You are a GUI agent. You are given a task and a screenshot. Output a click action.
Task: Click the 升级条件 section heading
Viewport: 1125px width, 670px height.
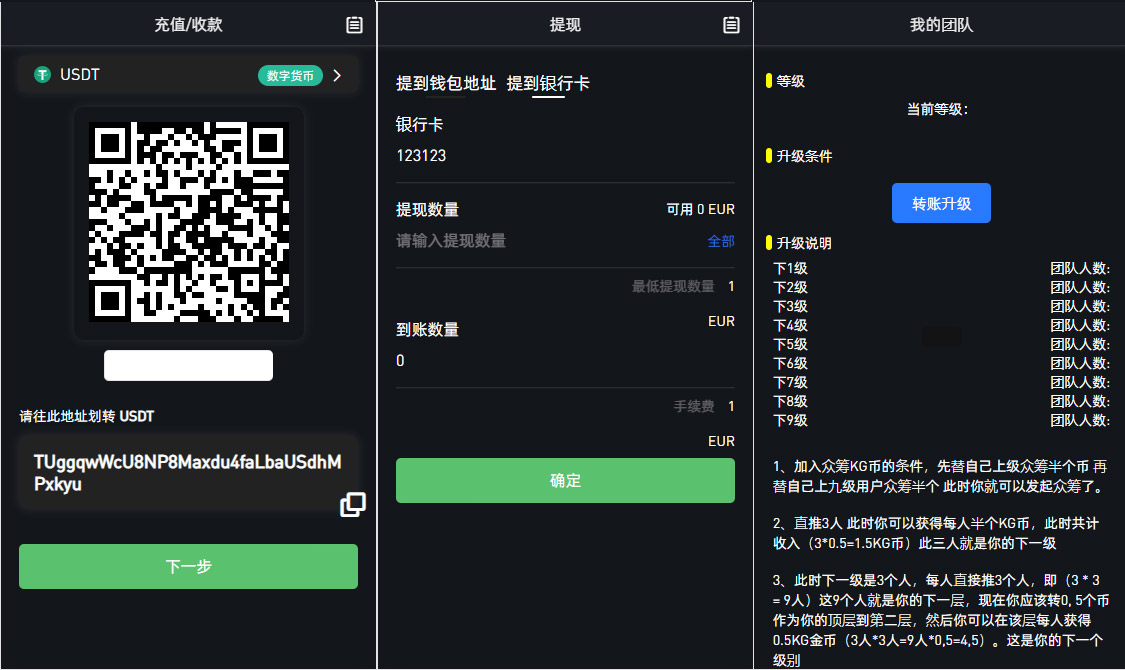[x=804, y=156]
